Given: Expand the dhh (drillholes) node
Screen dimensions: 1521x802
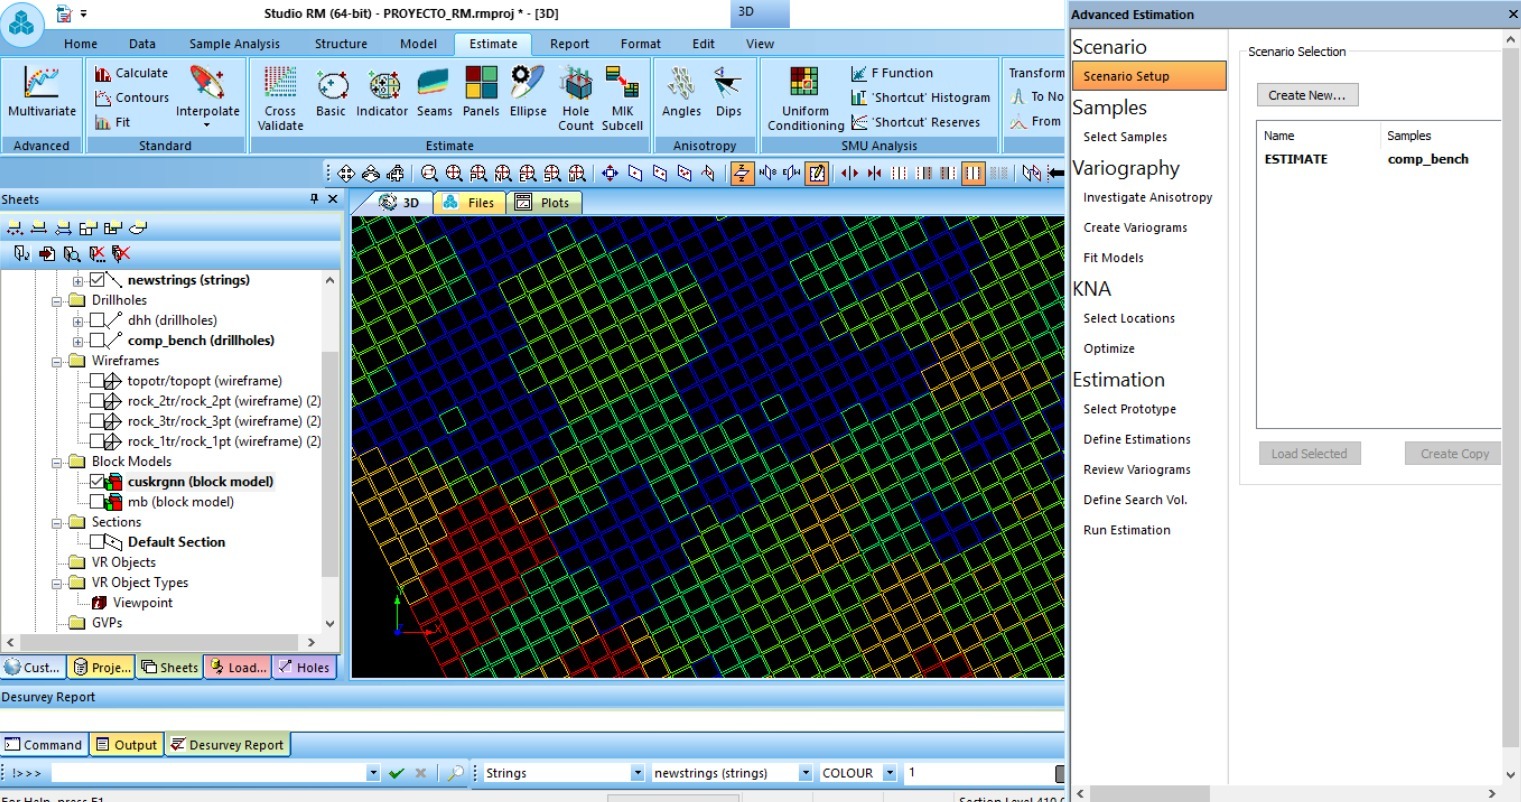Looking at the screenshot, I should pyautogui.click(x=78, y=321).
